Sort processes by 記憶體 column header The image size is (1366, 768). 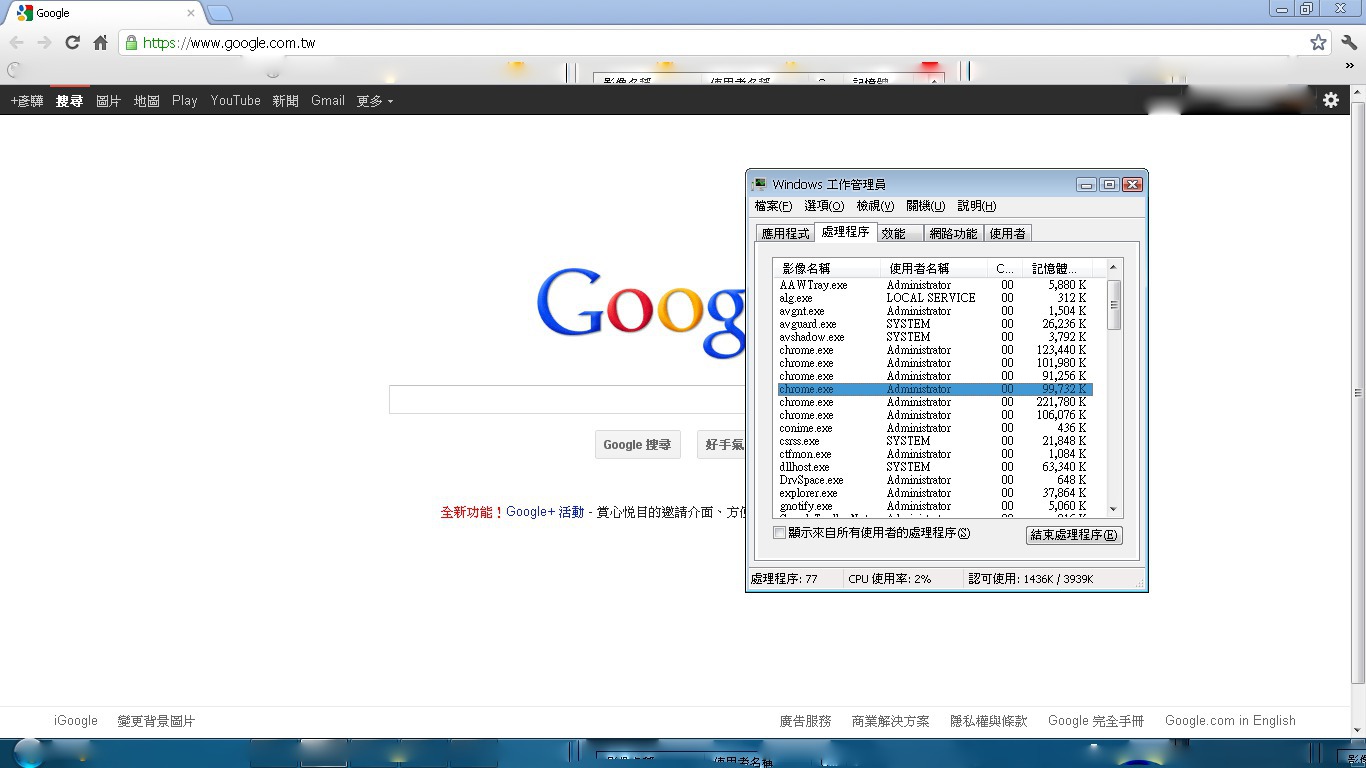1058,268
